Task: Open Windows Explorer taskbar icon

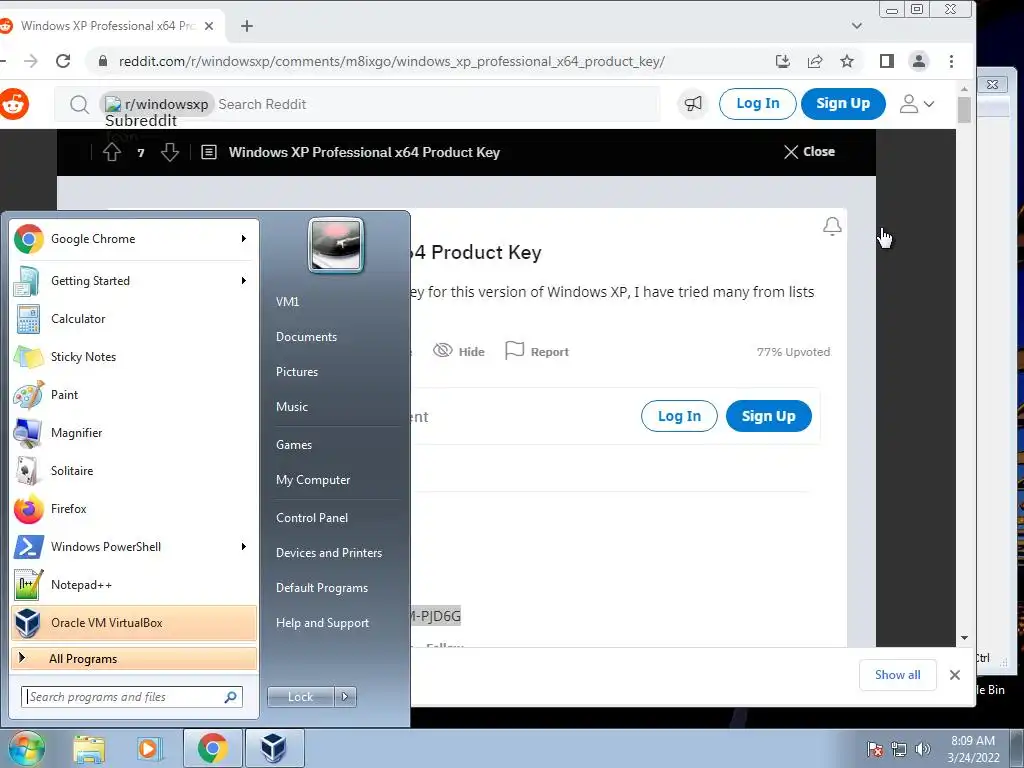Action: (x=89, y=749)
